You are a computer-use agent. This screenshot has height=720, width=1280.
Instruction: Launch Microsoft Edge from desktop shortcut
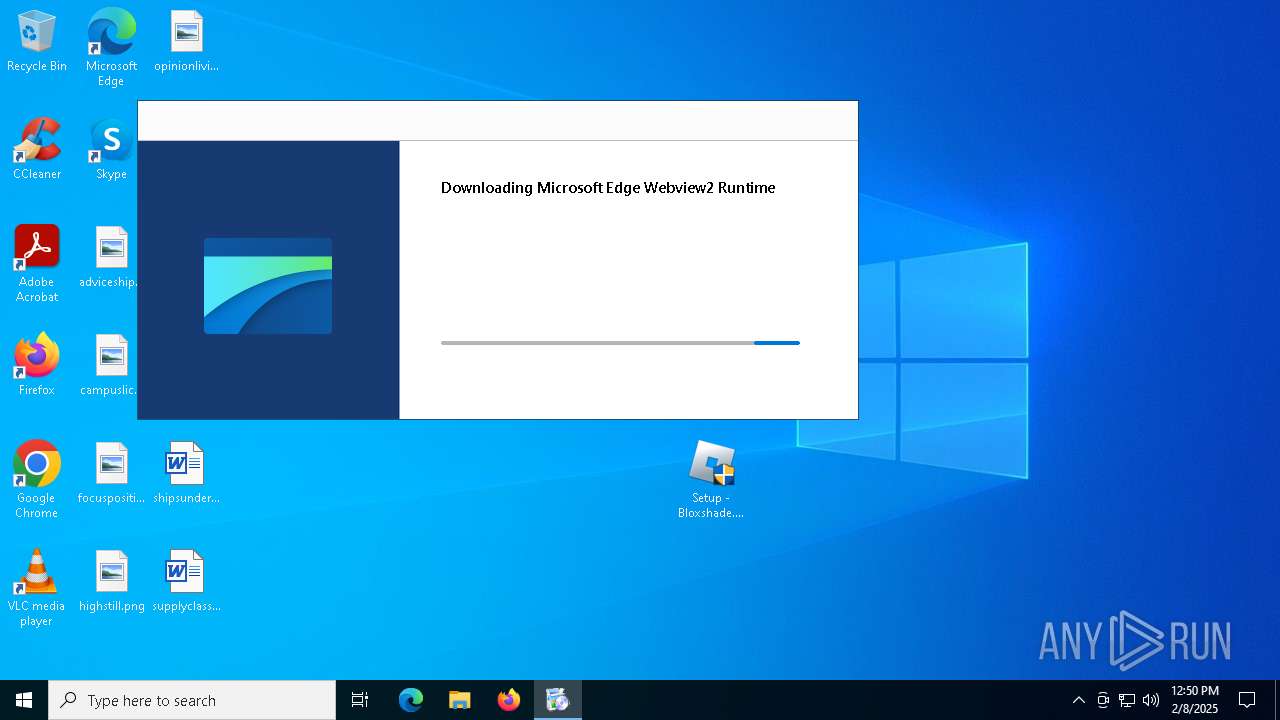pos(111,47)
